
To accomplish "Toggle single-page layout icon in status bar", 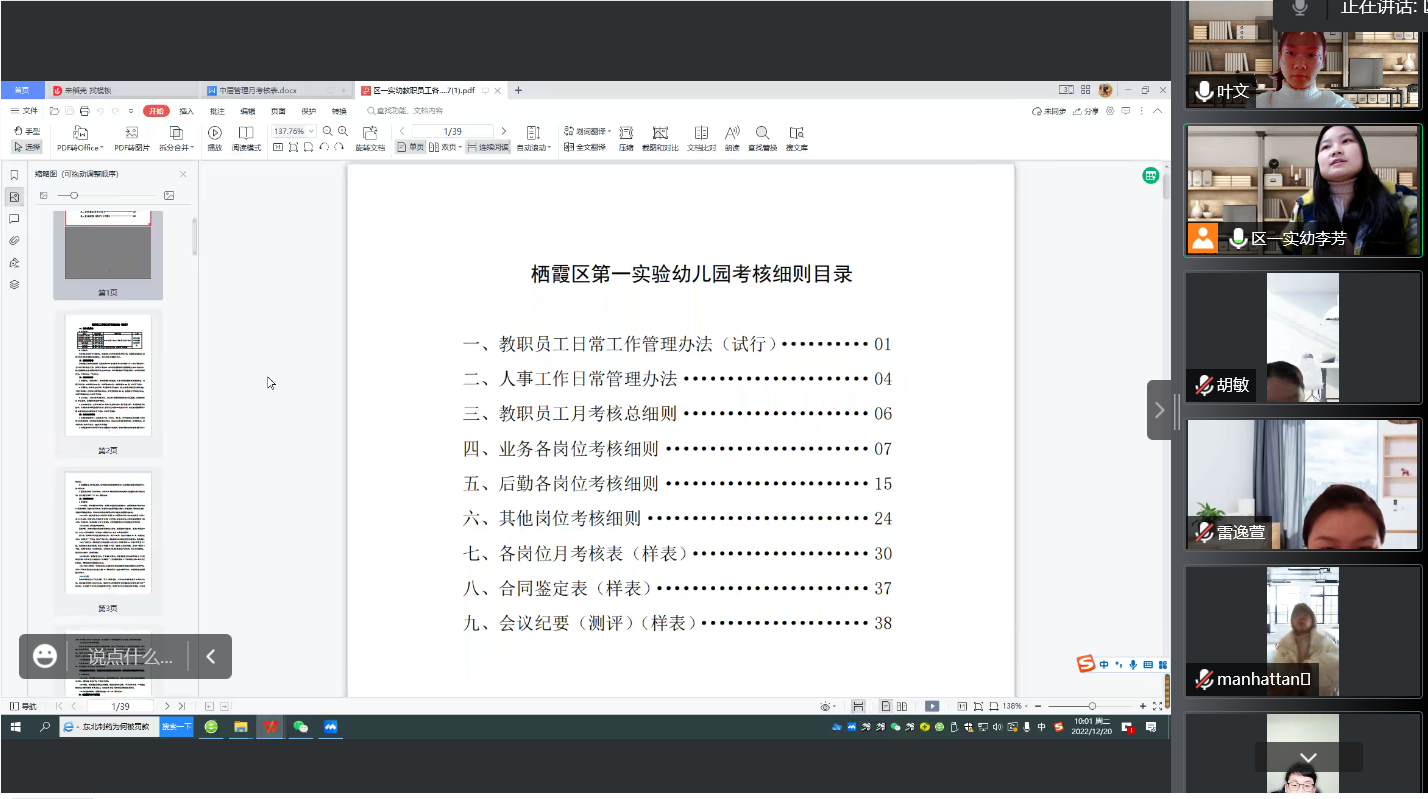I will [886, 706].
